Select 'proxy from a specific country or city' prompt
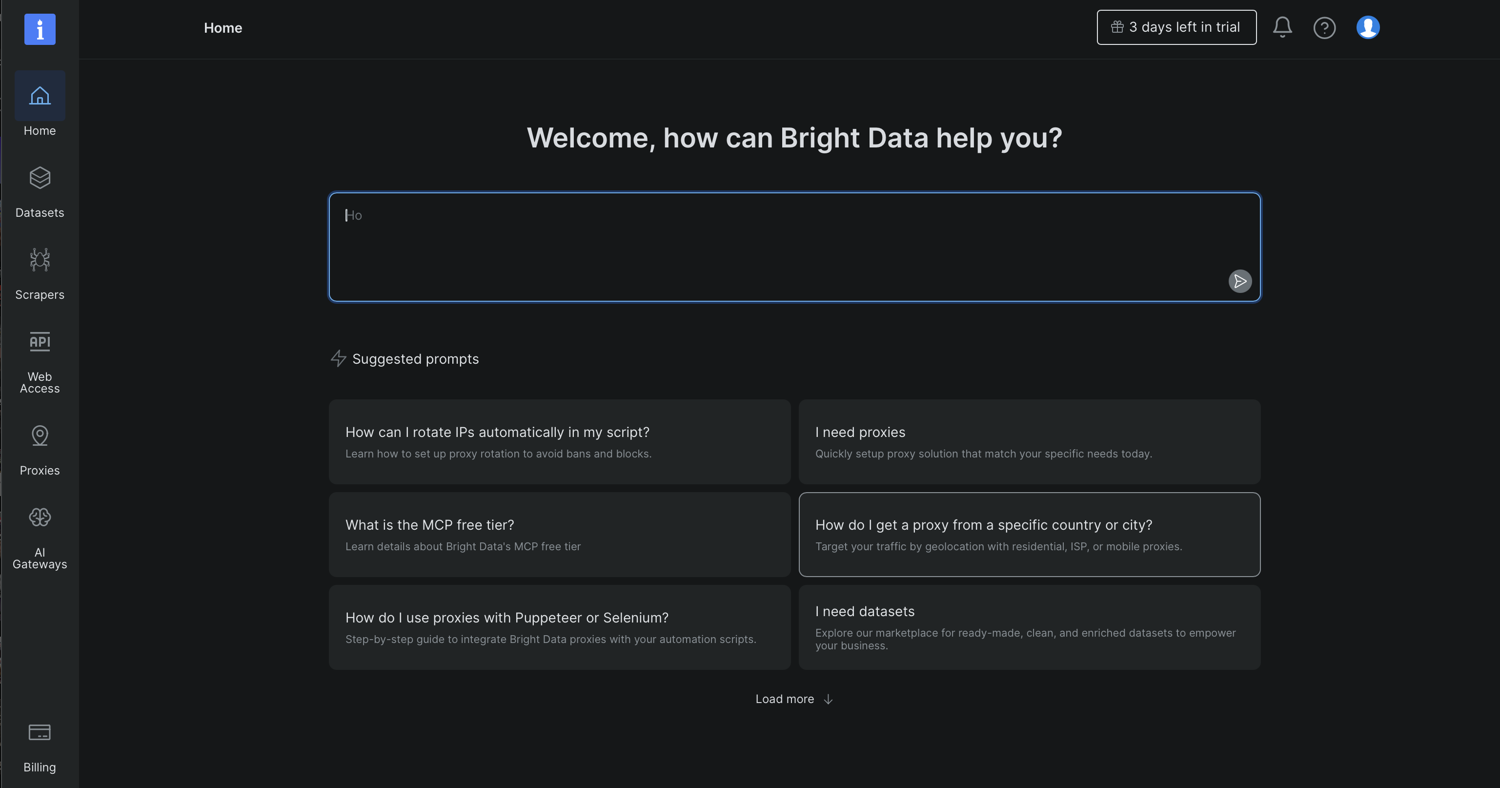1500x788 pixels. coord(1029,534)
